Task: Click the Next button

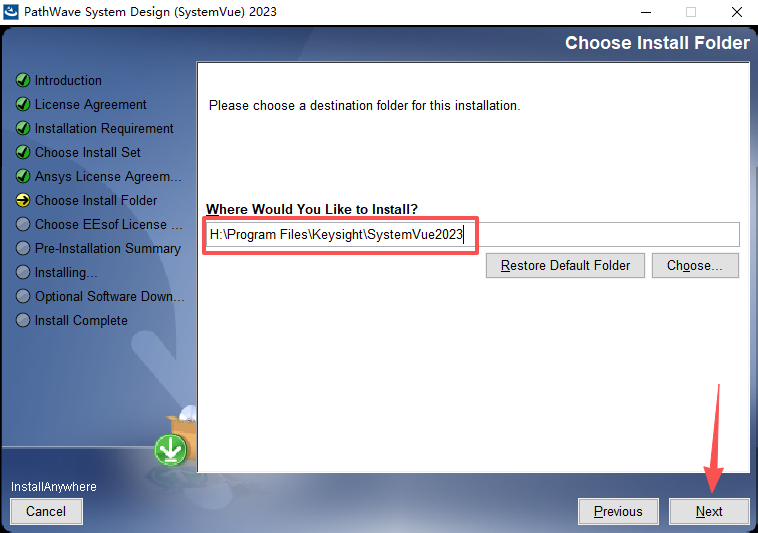Action: click(709, 511)
